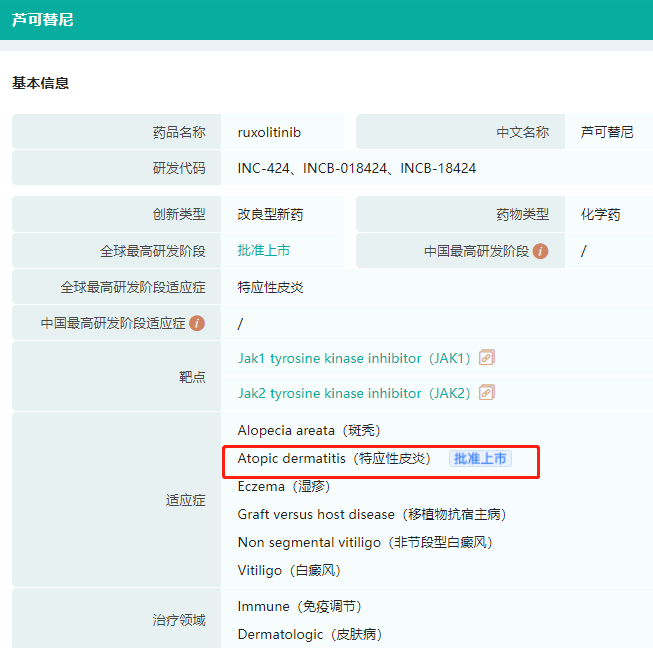This screenshot has width=653, height=648.
Task: Select Eczema (湿疹) indication
Action: (284, 486)
